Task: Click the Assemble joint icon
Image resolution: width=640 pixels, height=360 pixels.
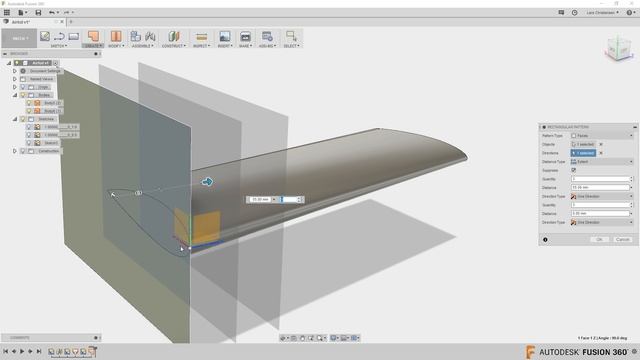Action: (x=150, y=36)
